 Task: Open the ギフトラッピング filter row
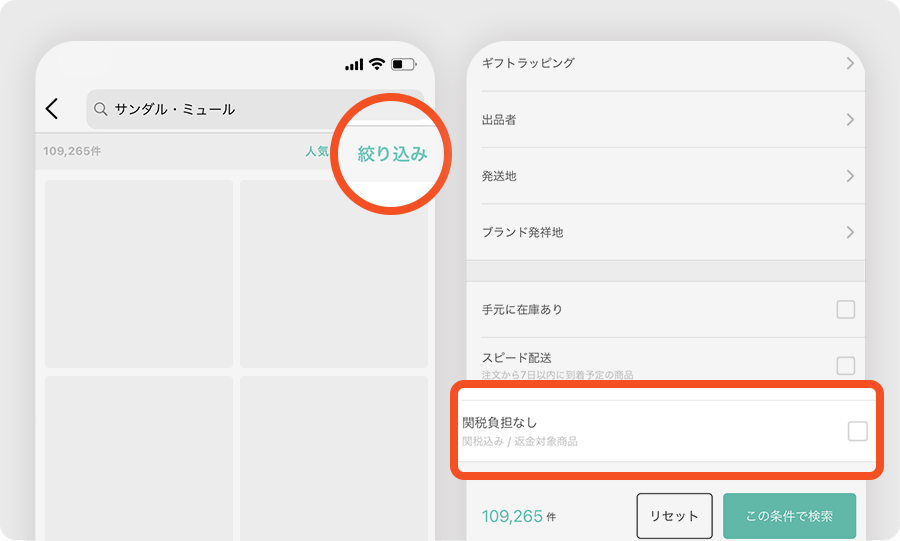(666, 63)
